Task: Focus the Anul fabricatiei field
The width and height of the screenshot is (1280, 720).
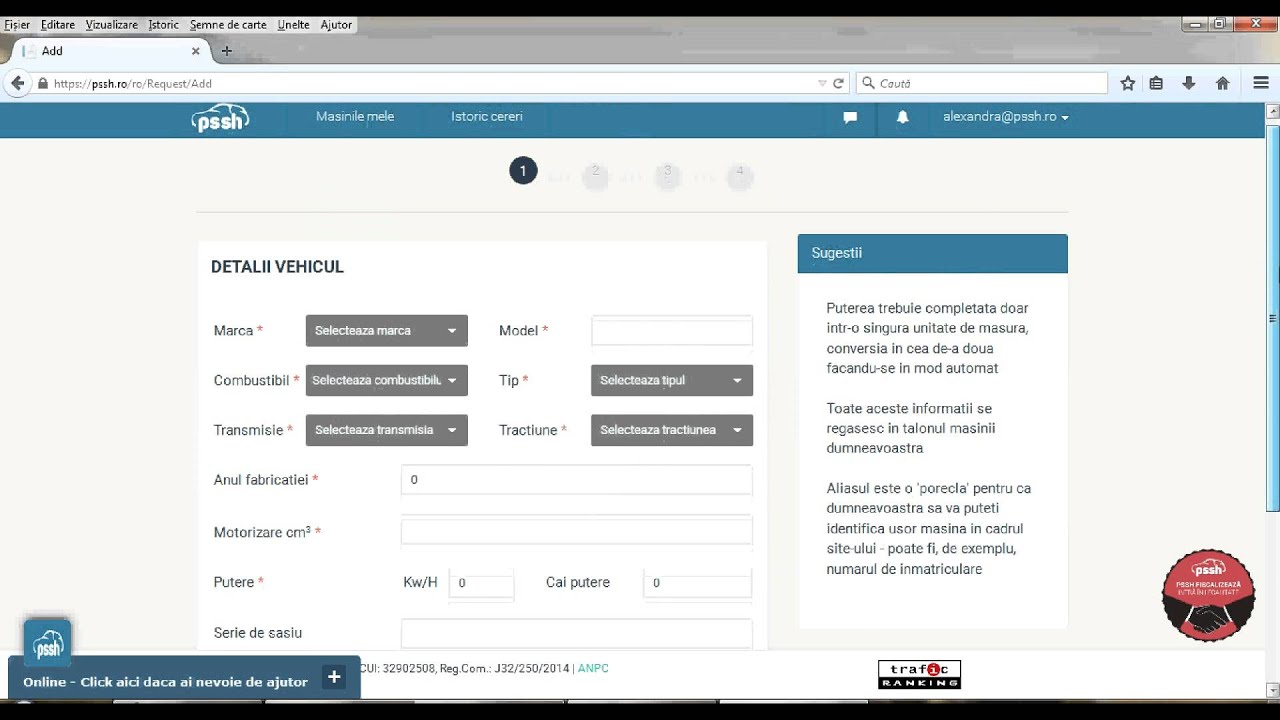Action: coord(576,480)
